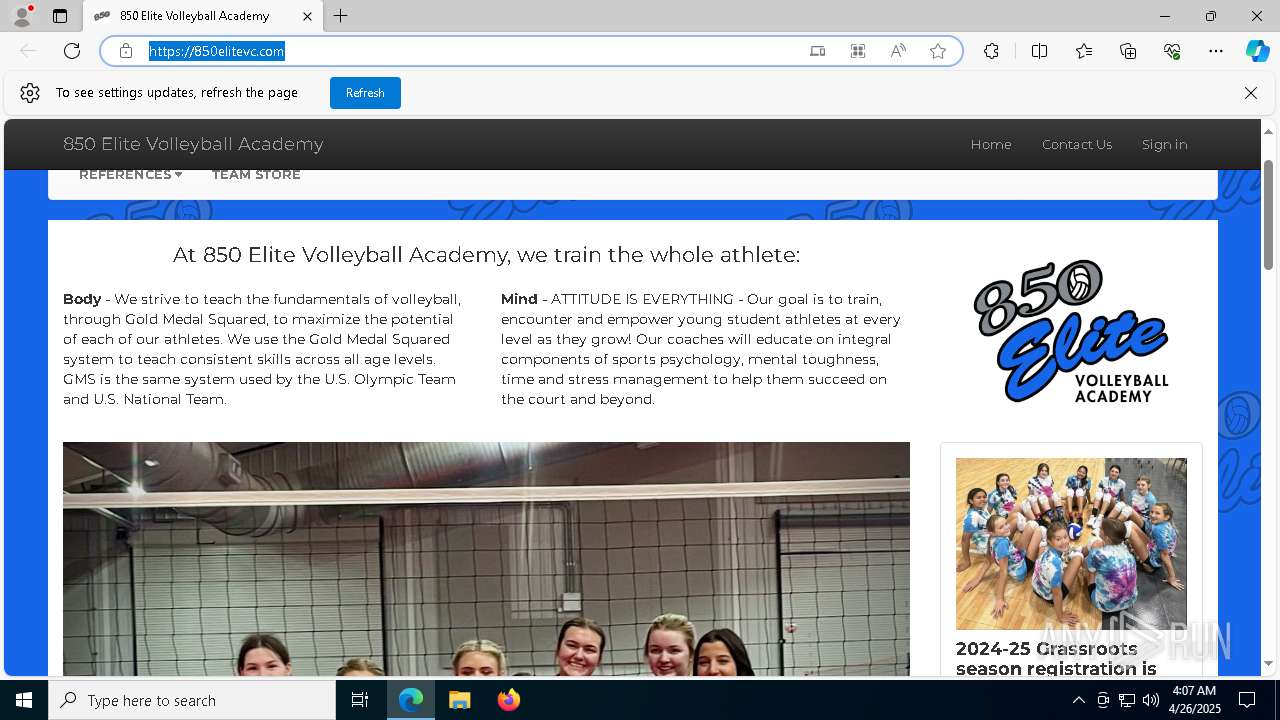Screen dimensions: 1280x720
Task: Click the settings gear icon in notification bar
Action: click(x=30, y=93)
